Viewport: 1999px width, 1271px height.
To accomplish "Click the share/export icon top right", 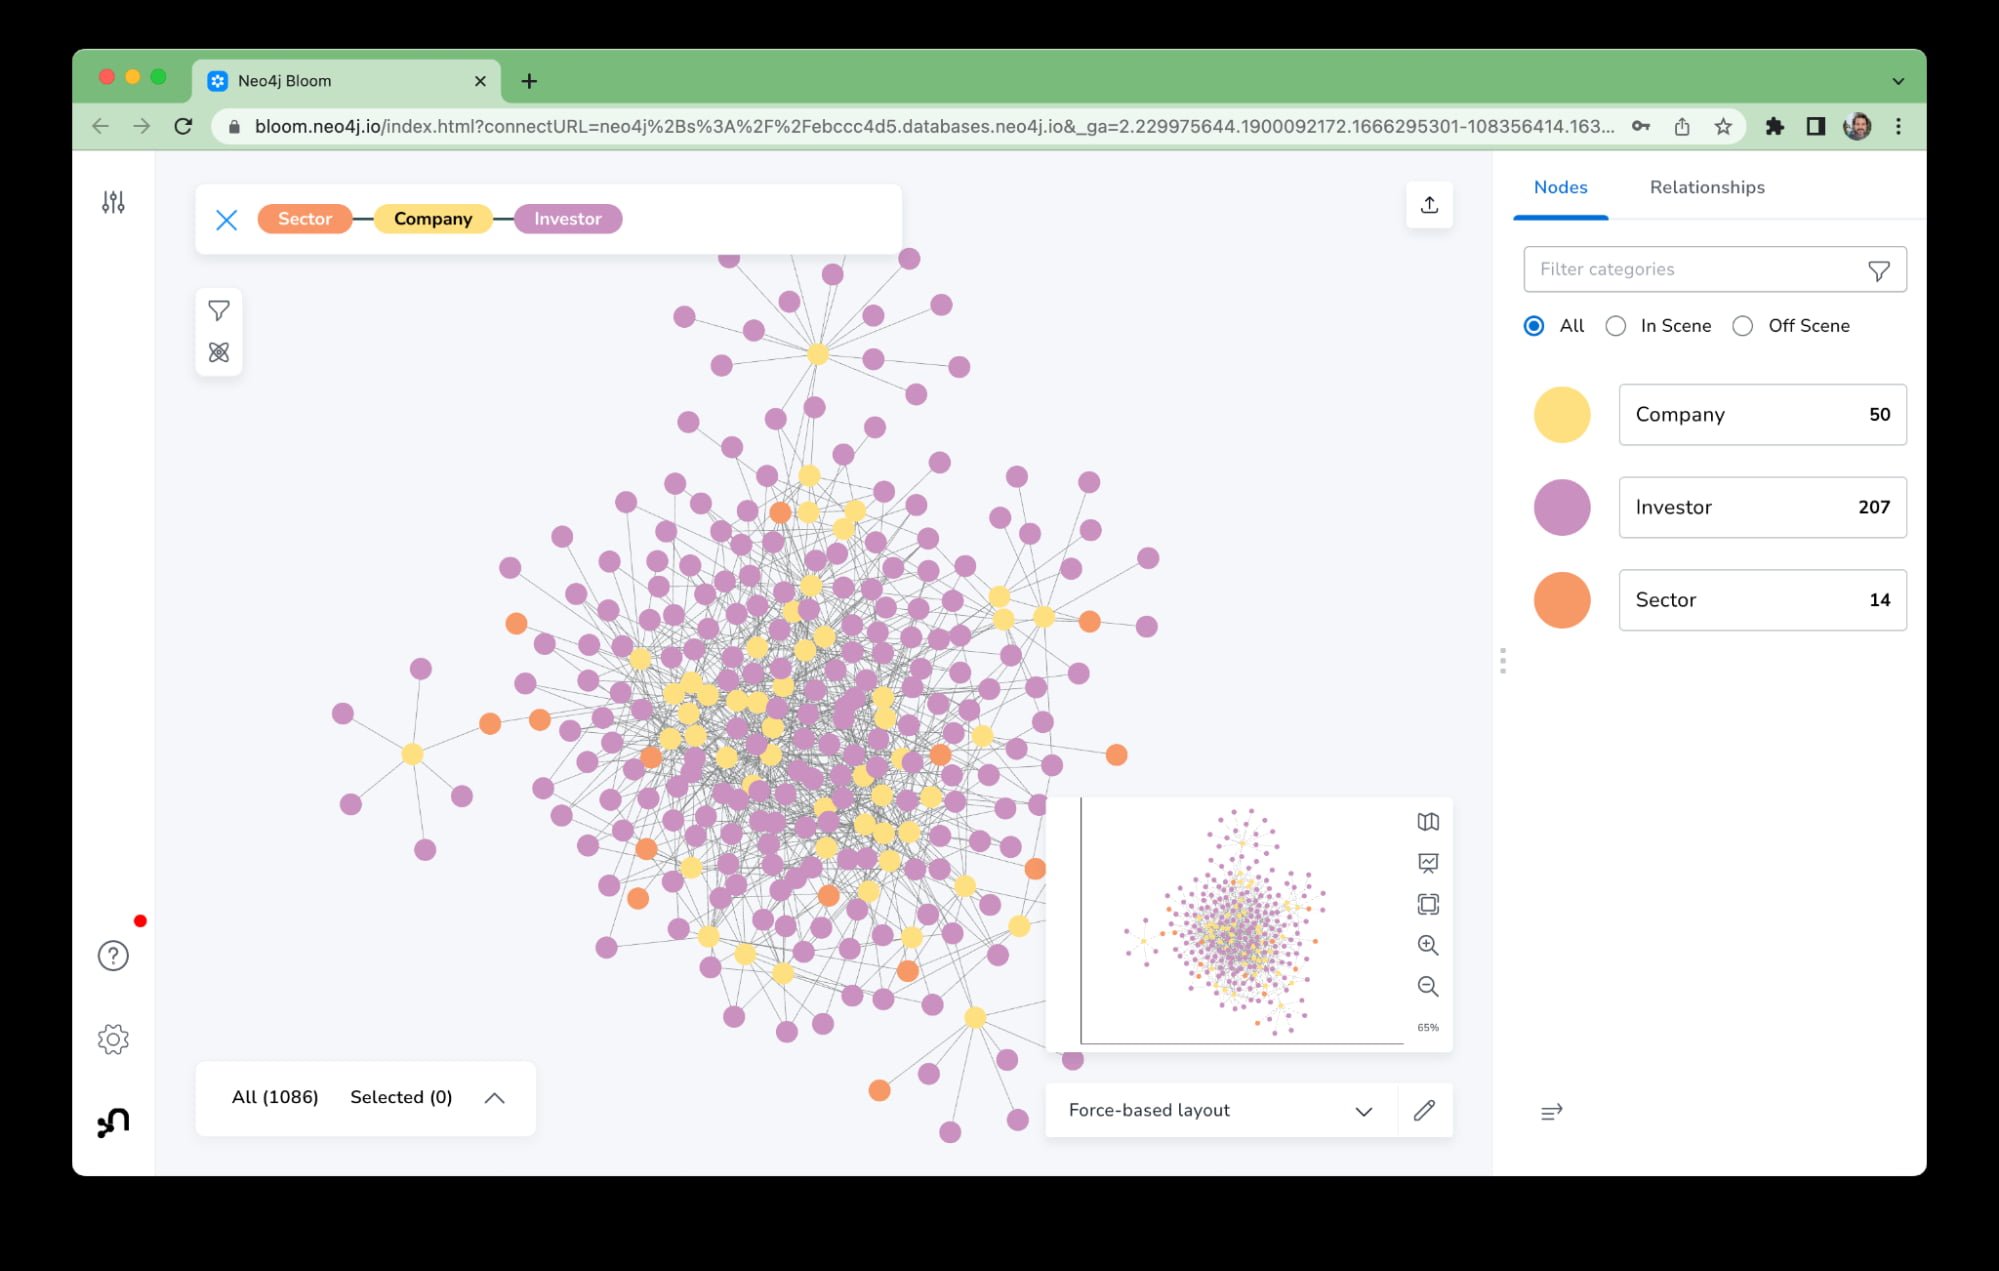I will pos(1428,204).
